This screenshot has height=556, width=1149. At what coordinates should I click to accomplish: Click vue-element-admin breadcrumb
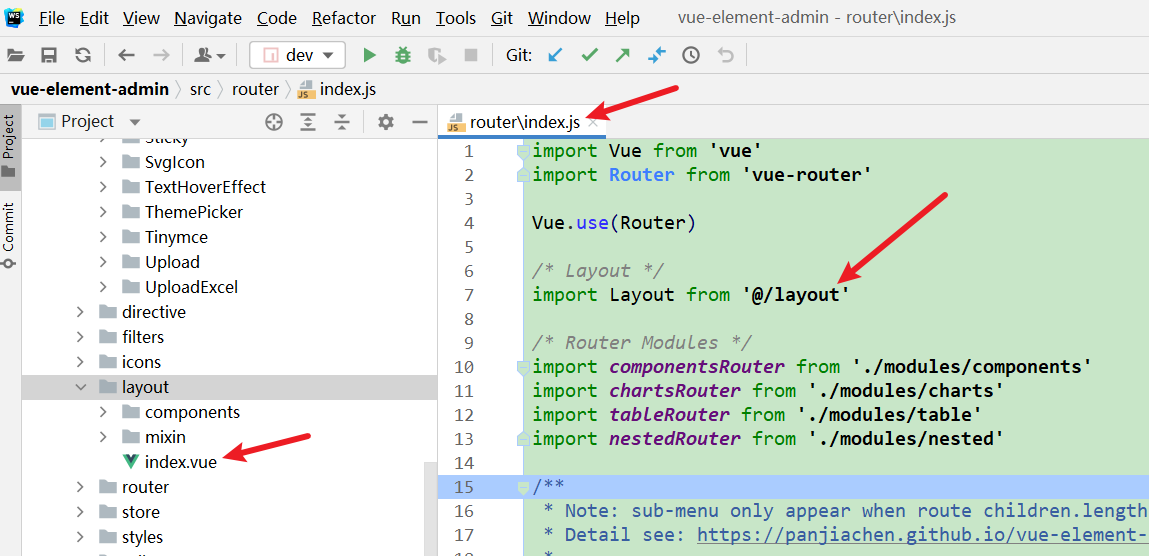(x=89, y=89)
